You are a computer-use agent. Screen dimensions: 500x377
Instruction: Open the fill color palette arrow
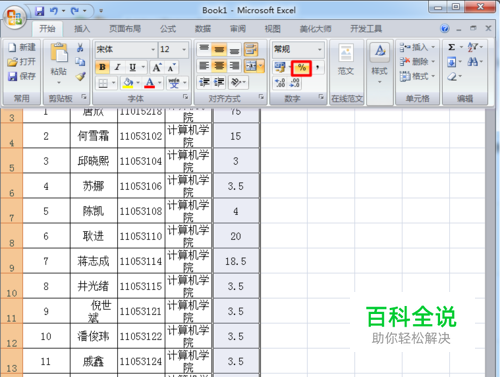point(138,83)
